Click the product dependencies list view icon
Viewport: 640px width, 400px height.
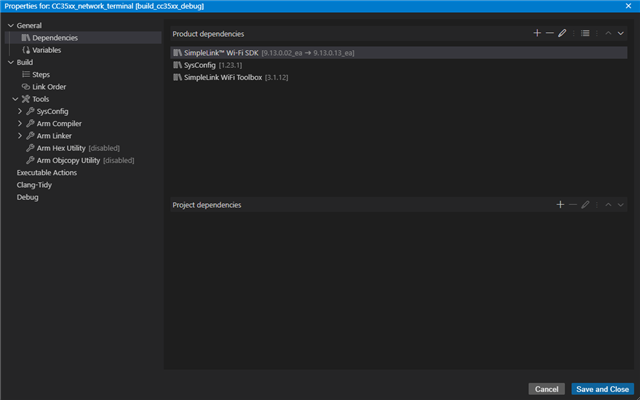point(585,33)
